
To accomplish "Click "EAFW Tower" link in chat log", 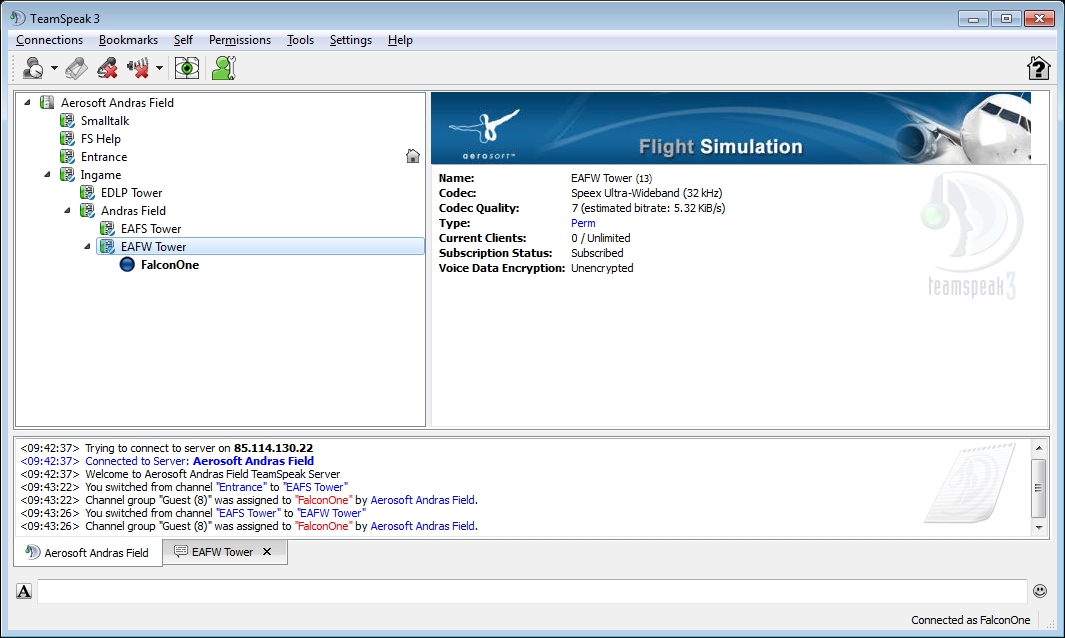I will [x=331, y=513].
